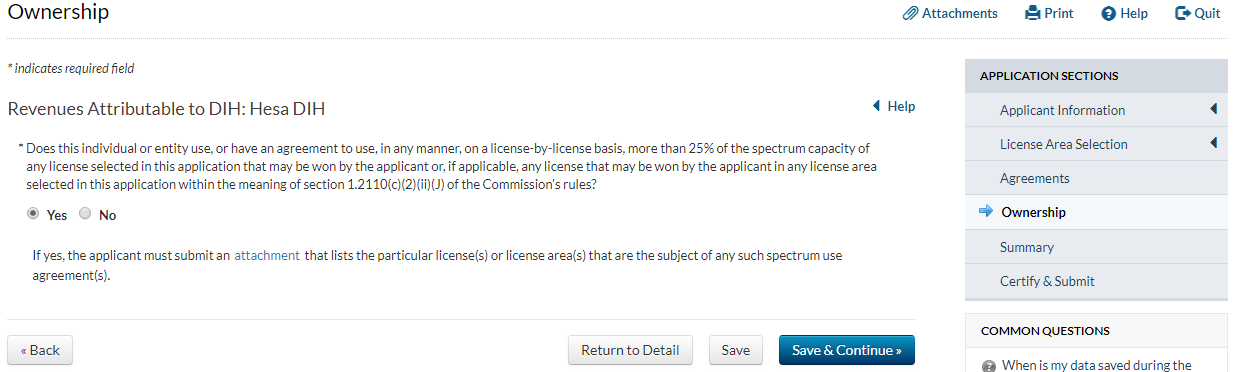Image resolution: width=1238 pixels, height=372 pixels.
Task: Click the triangle icon beside section Help
Action: coord(877,106)
